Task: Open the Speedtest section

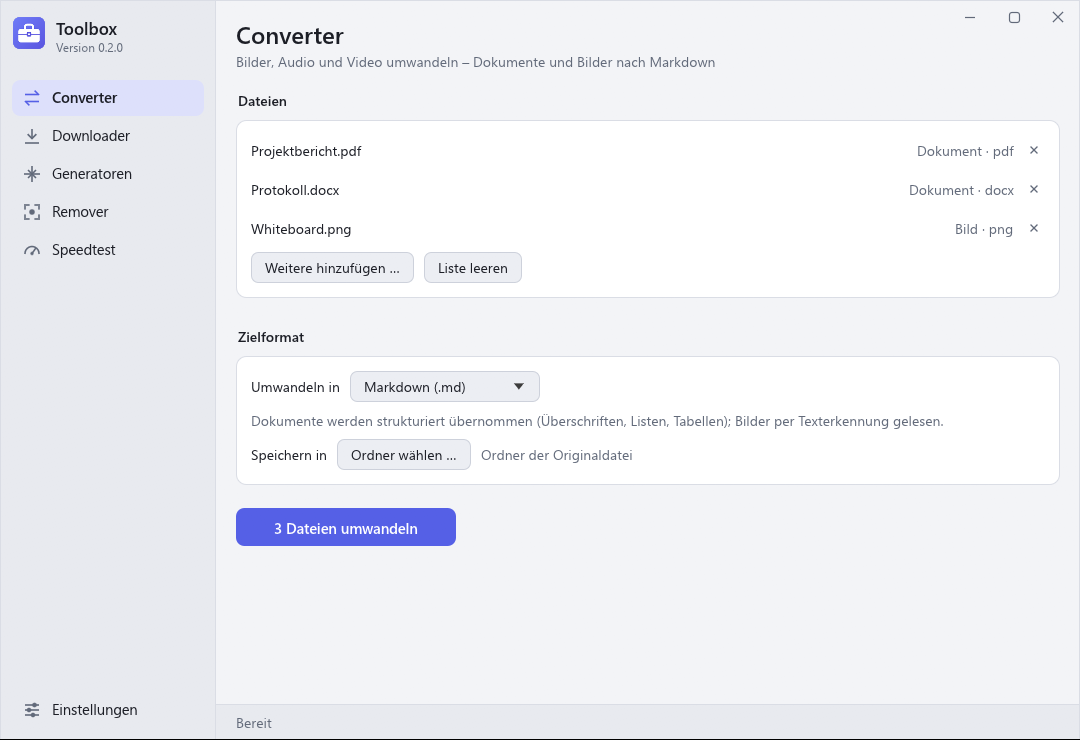Action: pyautogui.click(x=108, y=249)
